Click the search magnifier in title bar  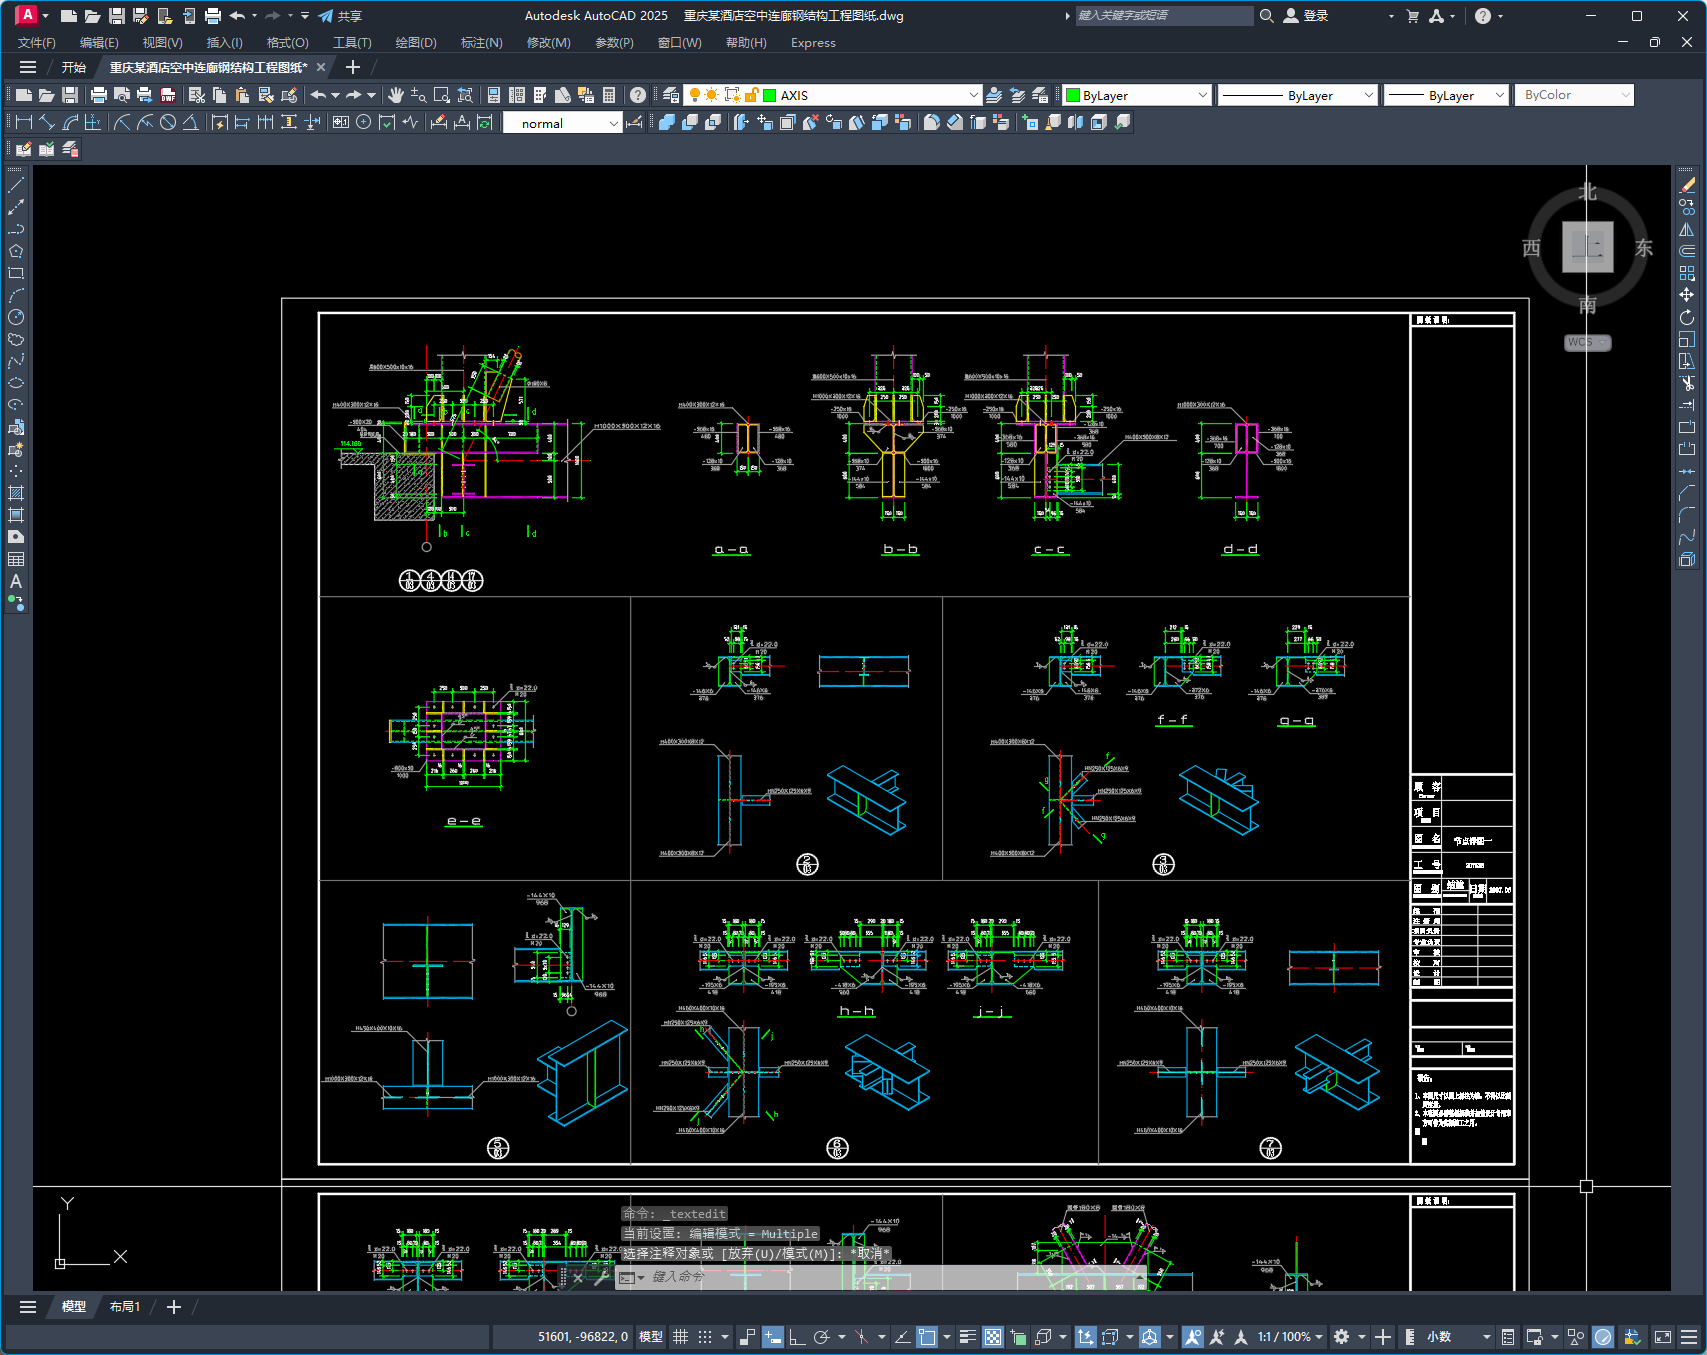pyautogui.click(x=1267, y=16)
